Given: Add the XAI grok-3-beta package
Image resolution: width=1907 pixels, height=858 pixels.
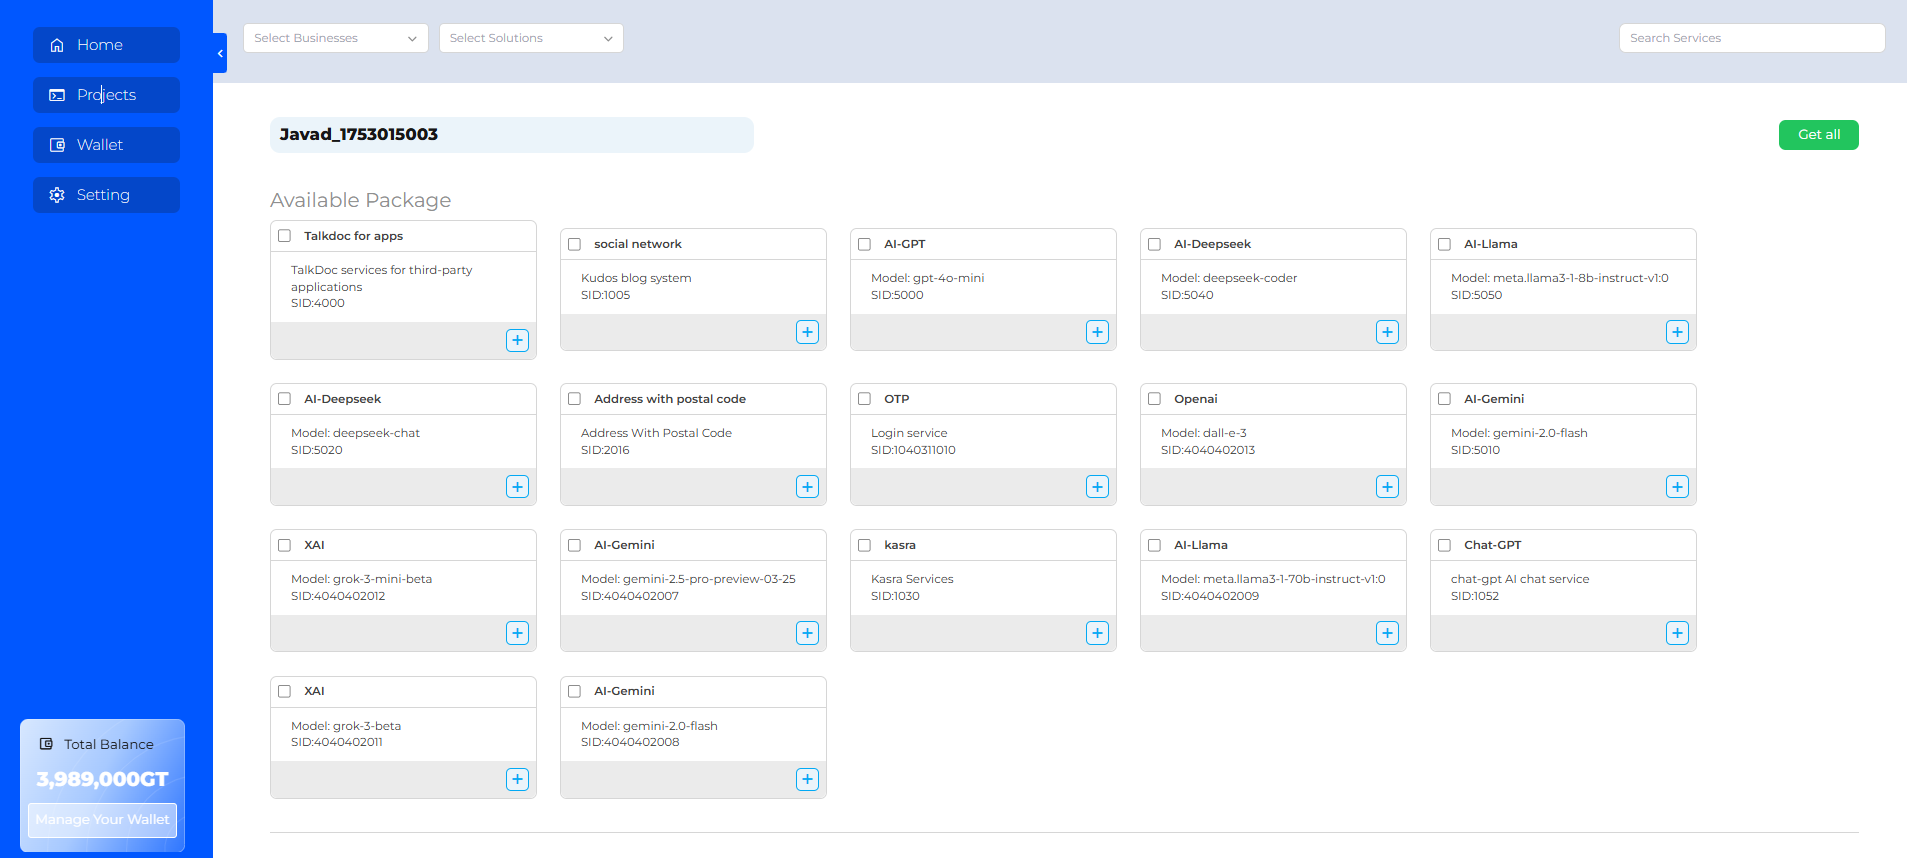Looking at the screenshot, I should [517, 779].
